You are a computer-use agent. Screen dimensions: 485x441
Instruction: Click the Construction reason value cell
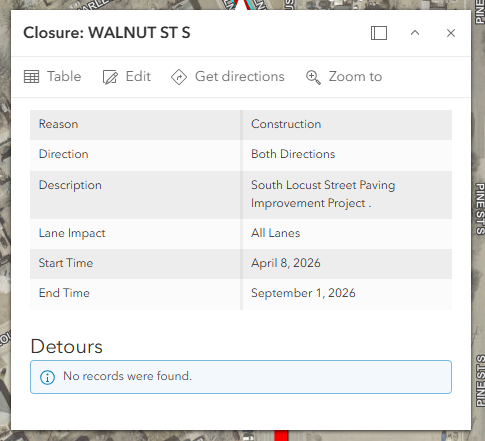(347, 124)
